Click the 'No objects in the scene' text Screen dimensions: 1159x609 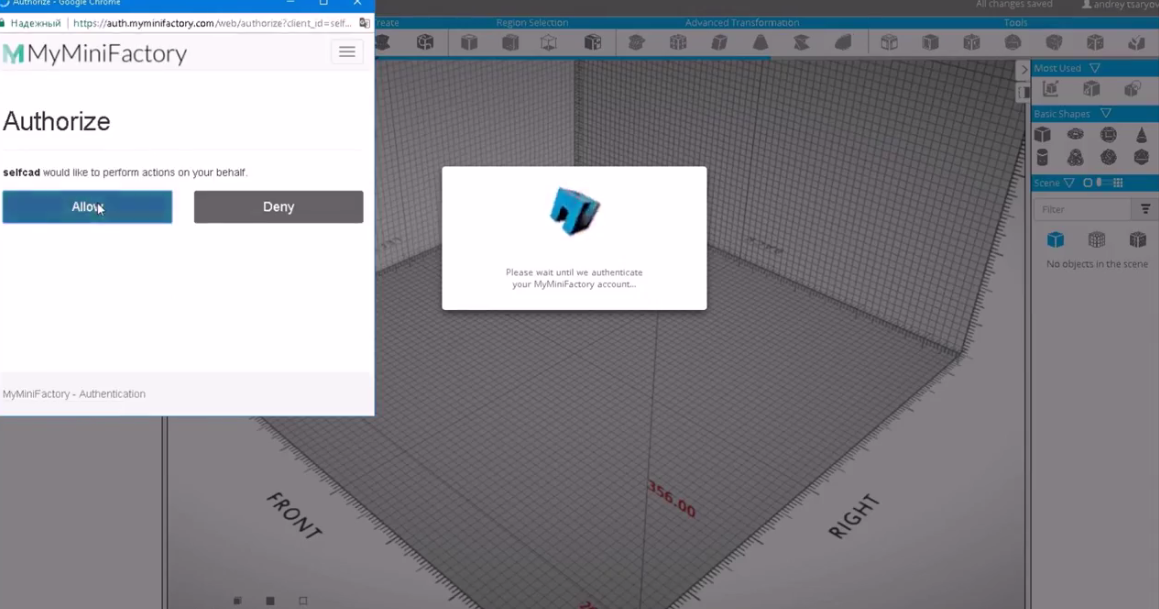click(x=1097, y=264)
